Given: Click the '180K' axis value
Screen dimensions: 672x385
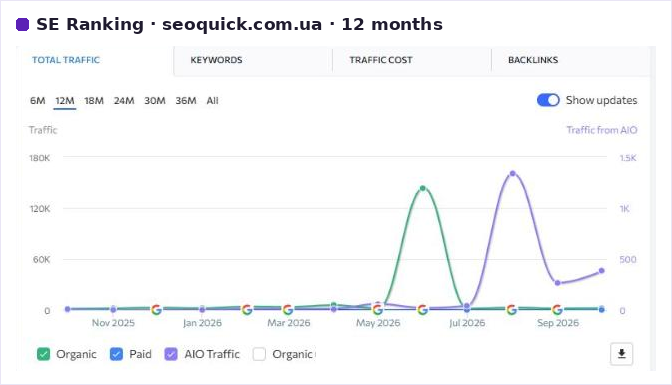Looking at the screenshot, I should (x=39, y=158).
